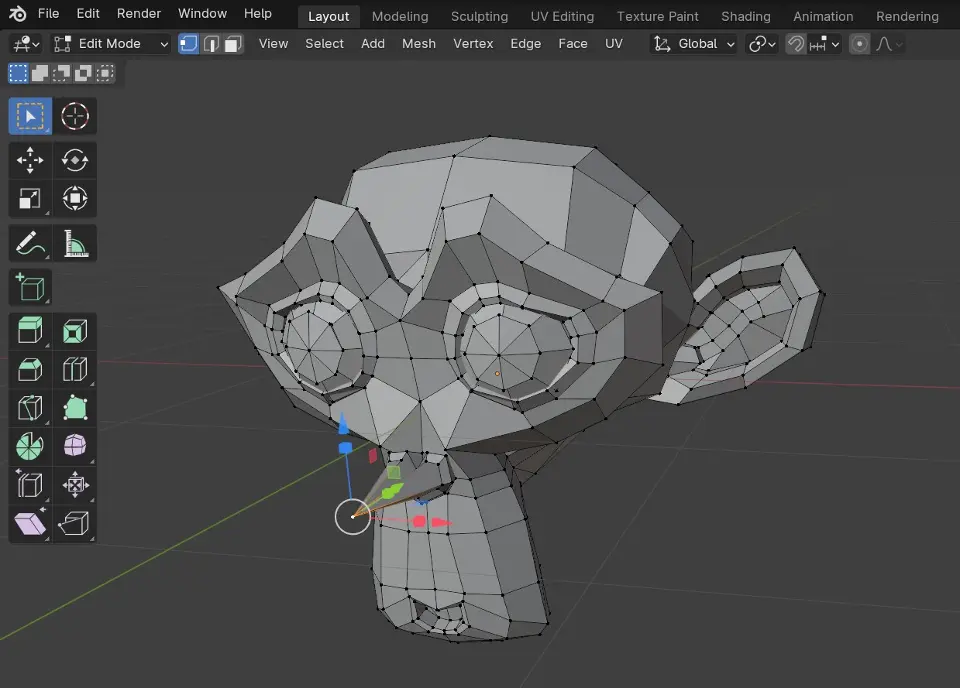Open the pivot point dropdown
This screenshot has height=688, width=960.
pos(762,44)
